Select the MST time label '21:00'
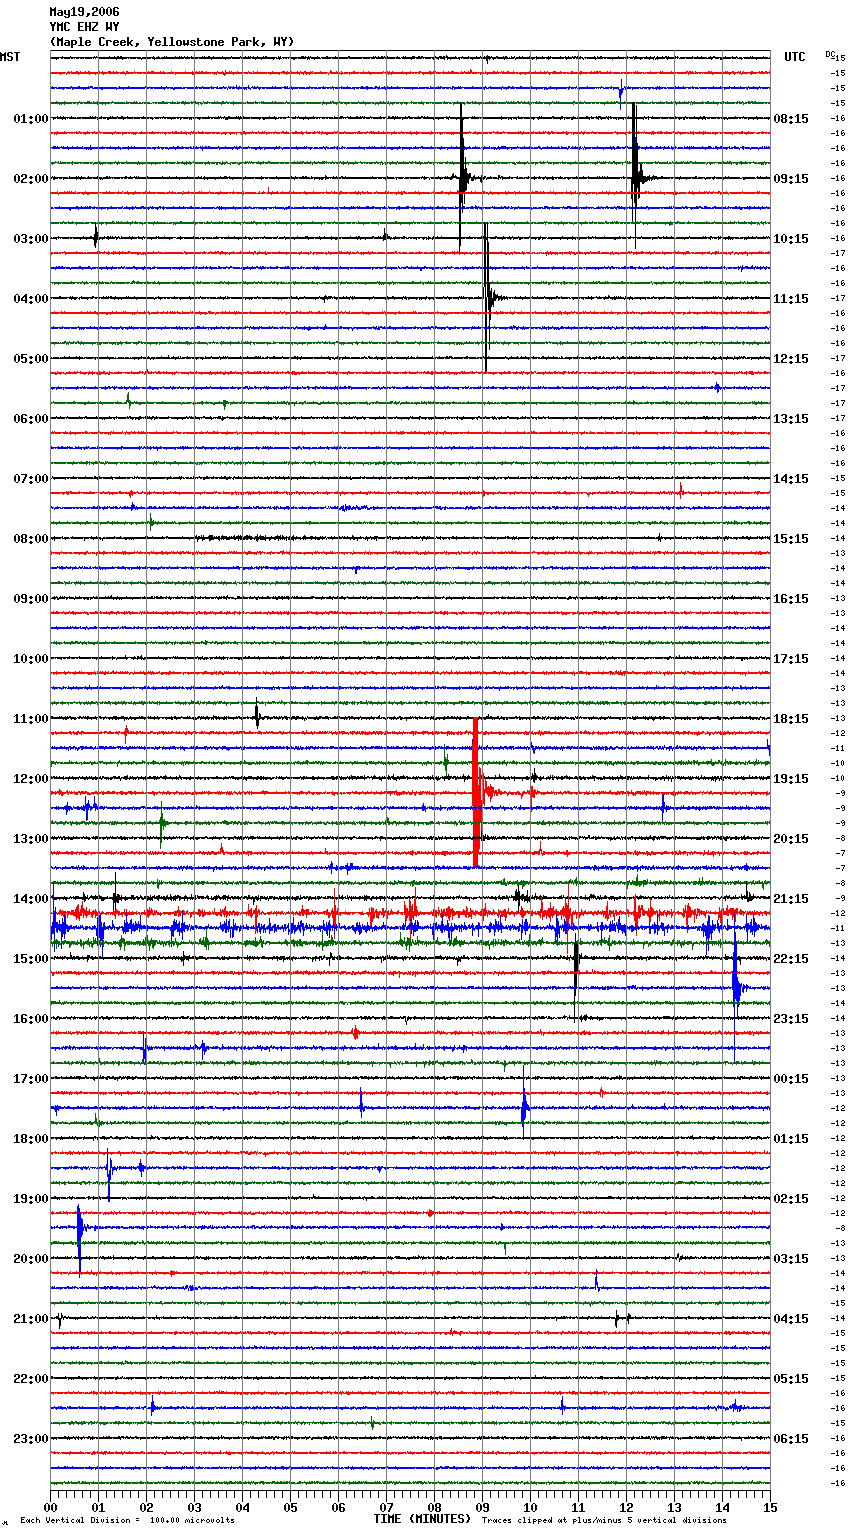 31,1319
